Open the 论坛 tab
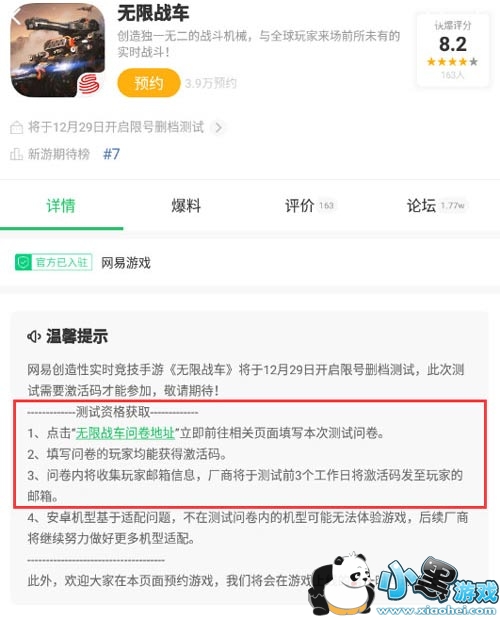 436,206
